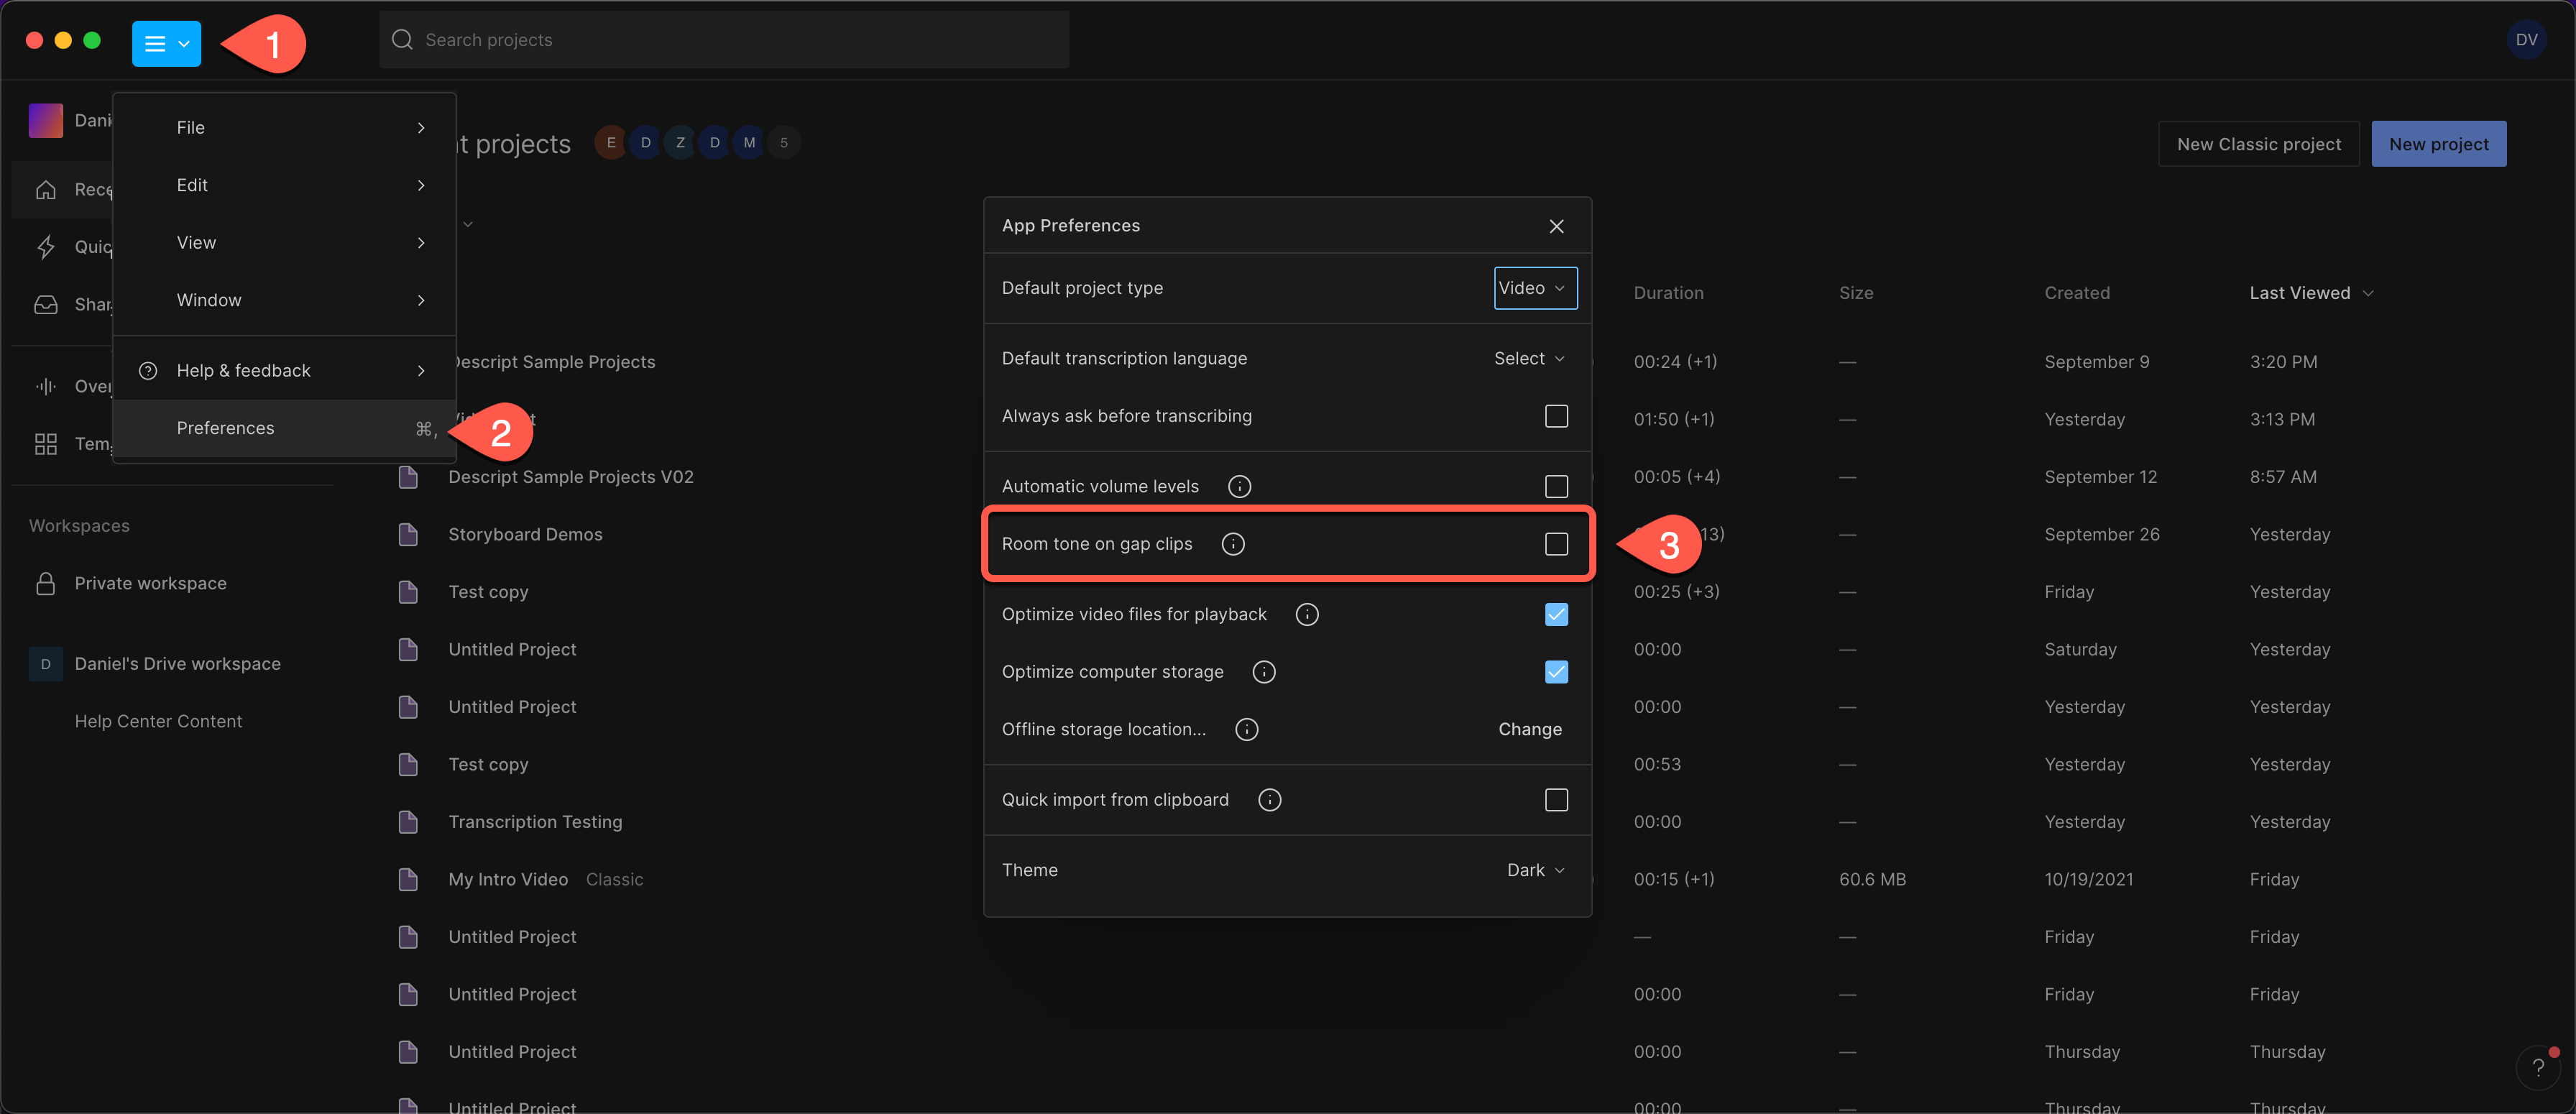Open Default project type Video dropdown
Image resolution: width=2576 pixels, height=1114 pixels.
[x=1534, y=288]
